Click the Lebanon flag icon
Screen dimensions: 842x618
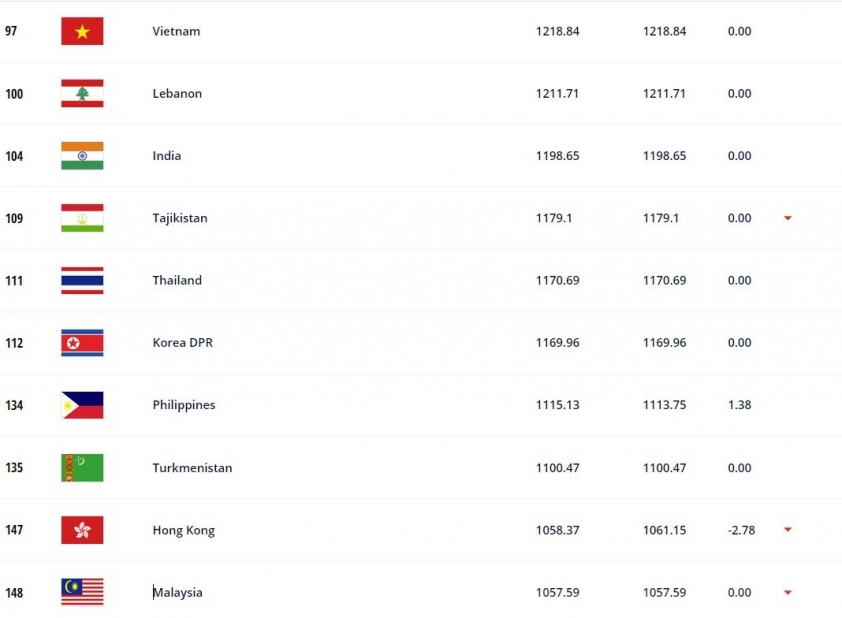pyautogui.click(x=82, y=93)
